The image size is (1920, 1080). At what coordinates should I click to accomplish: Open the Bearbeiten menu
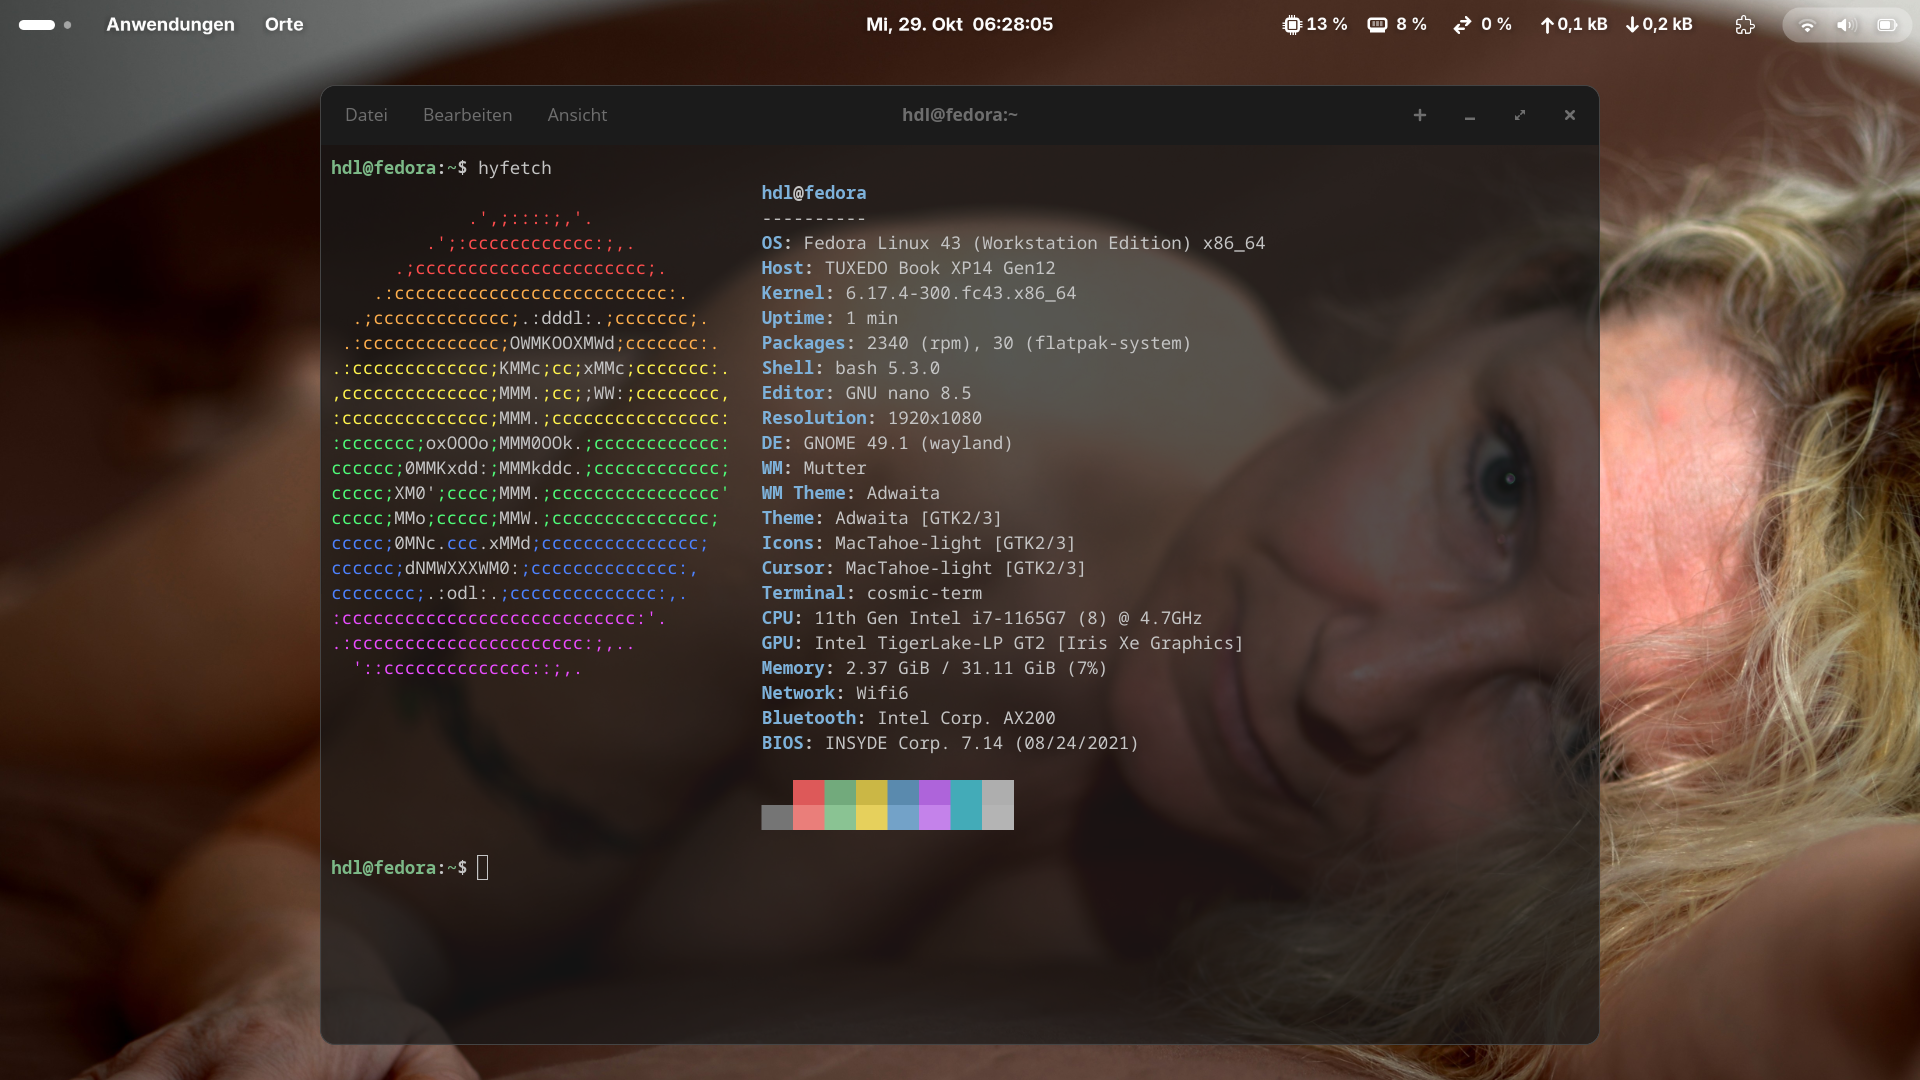click(x=467, y=115)
